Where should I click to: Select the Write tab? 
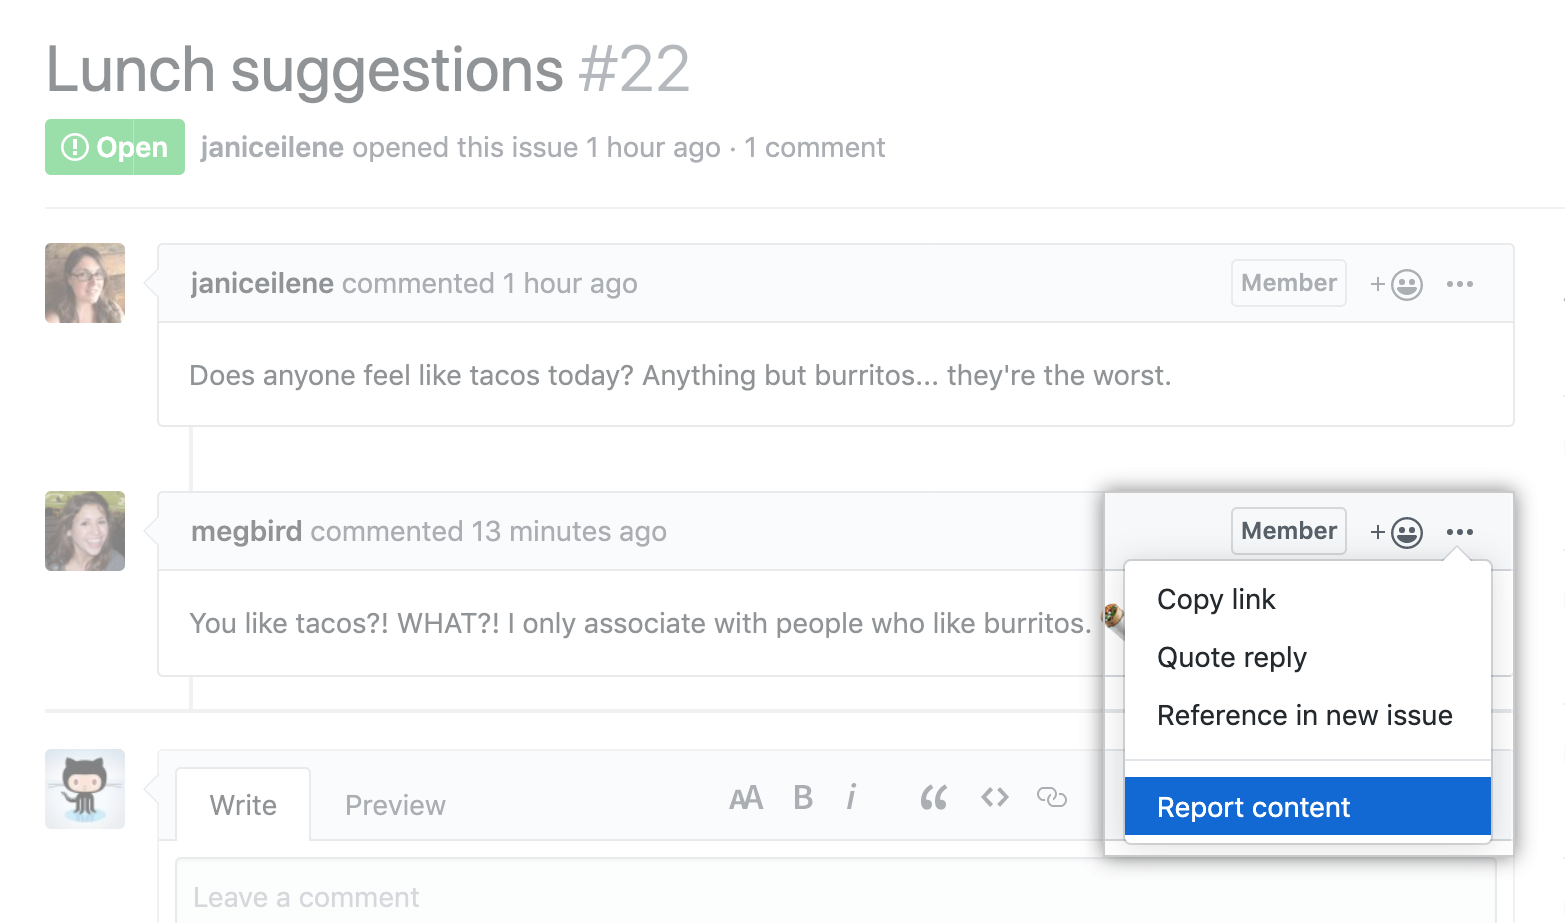tap(242, 804)
